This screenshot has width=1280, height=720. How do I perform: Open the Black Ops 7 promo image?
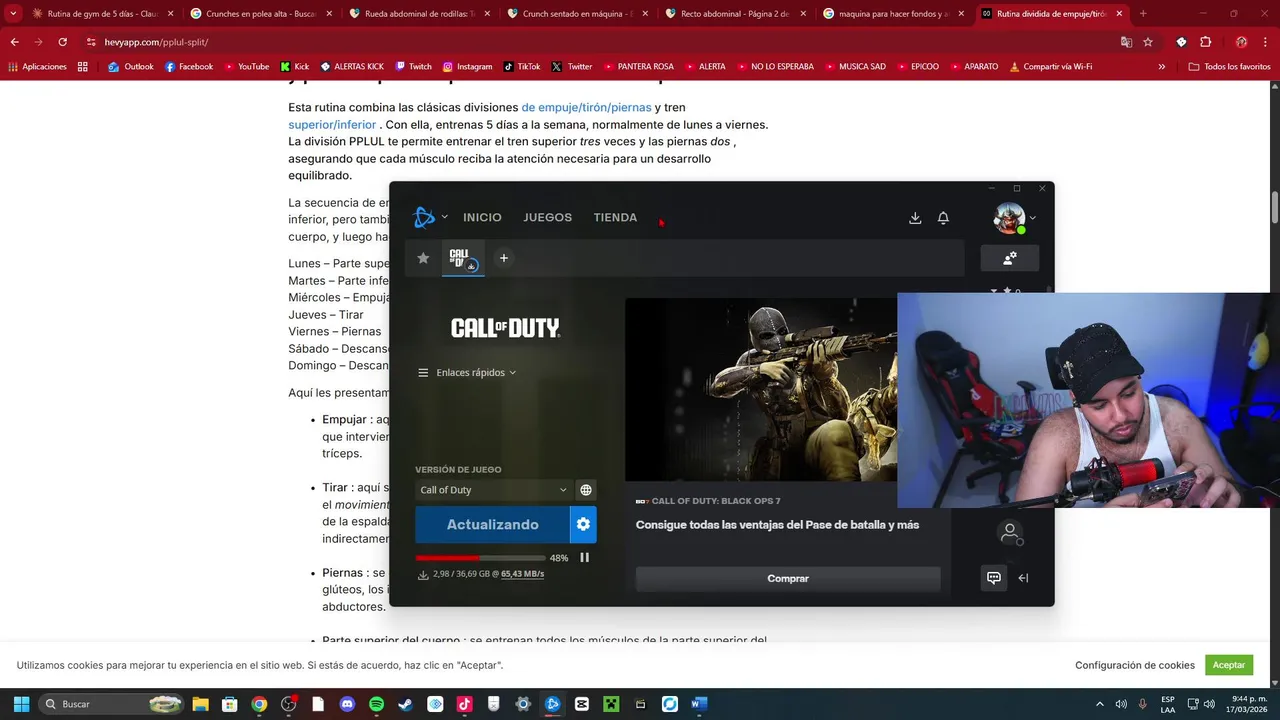click(761, 390)
